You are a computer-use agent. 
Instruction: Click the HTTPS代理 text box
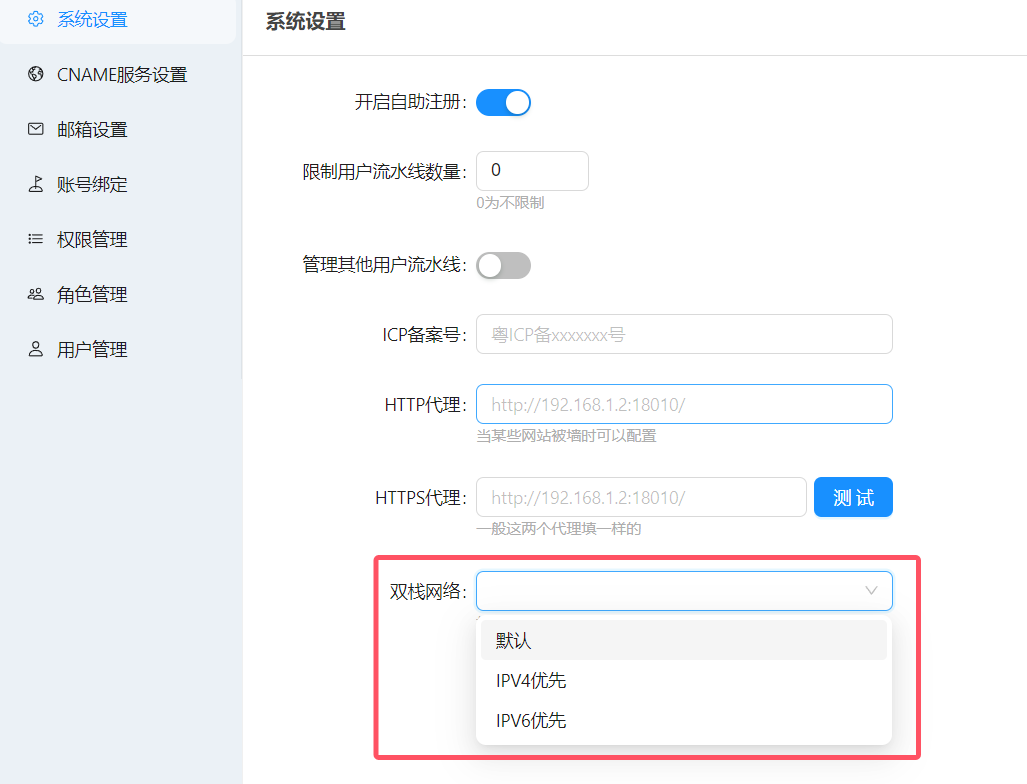[x=641, y=497]
